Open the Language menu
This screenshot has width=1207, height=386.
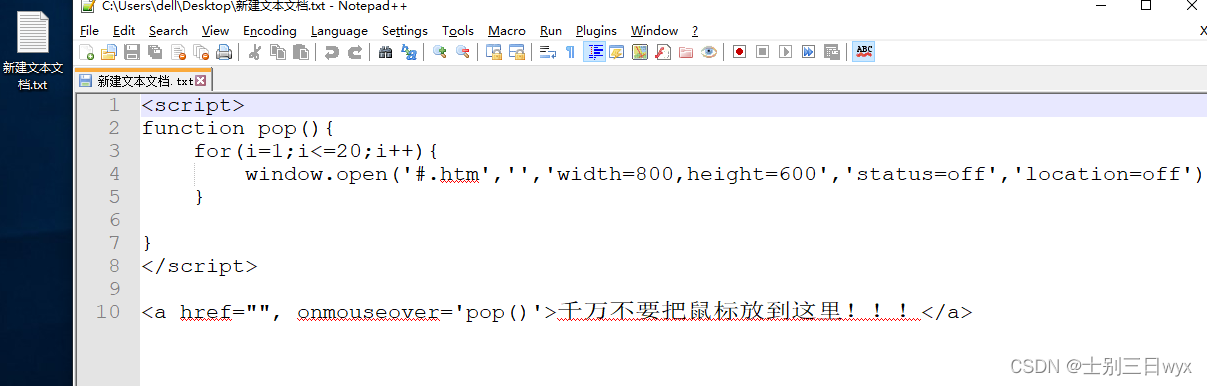coord(339,31)
